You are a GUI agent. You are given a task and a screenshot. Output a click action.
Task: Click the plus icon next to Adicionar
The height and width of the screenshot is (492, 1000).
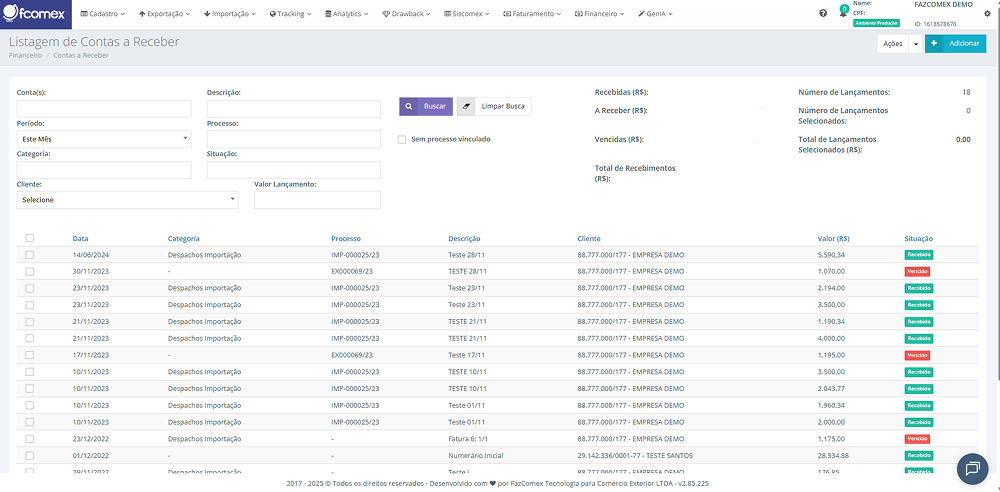tap(934, 44)
